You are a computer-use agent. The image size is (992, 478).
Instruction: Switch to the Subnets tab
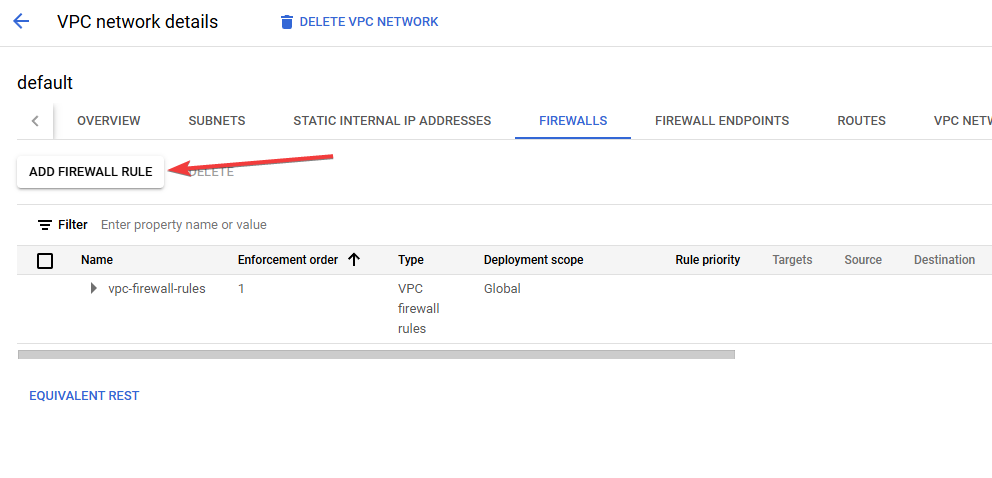click(x=217, y=121)
